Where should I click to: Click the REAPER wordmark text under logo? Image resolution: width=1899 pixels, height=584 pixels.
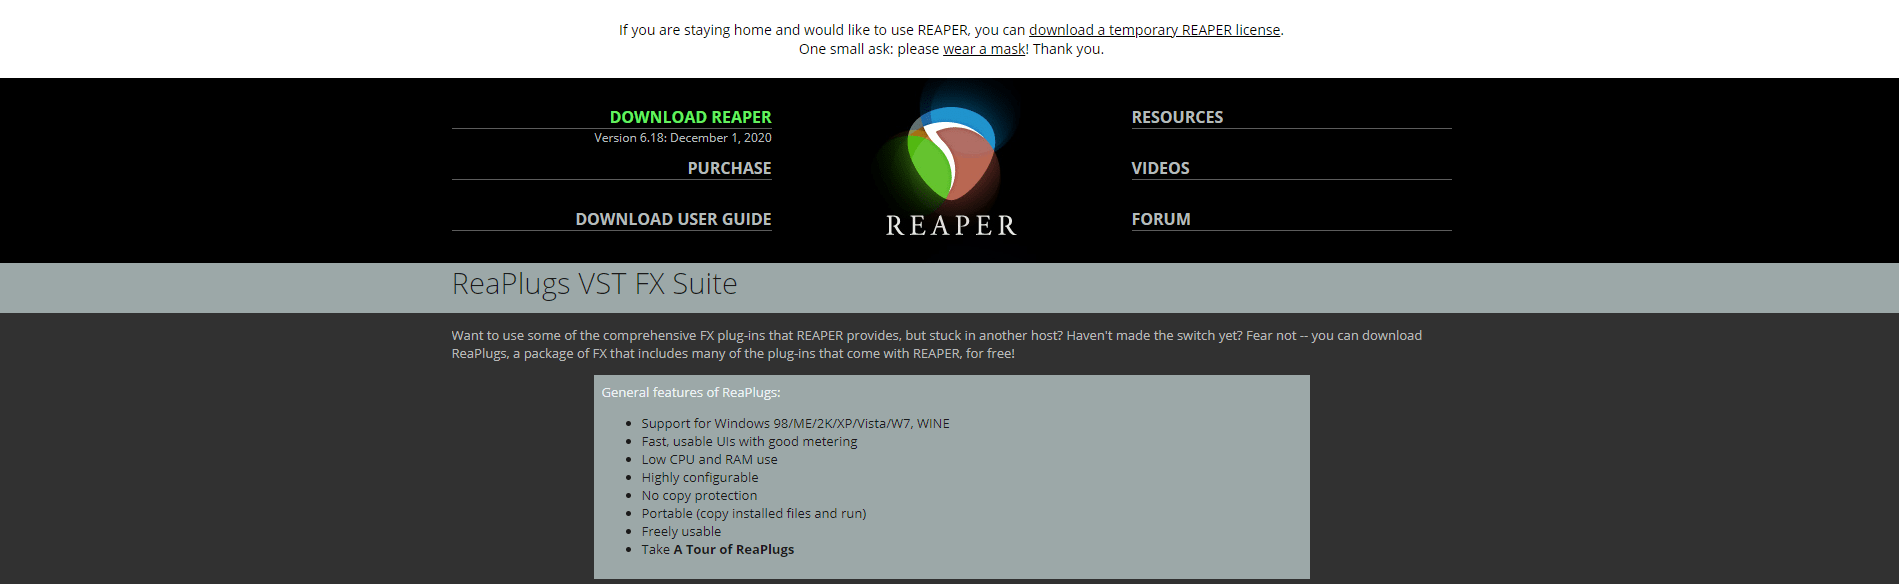951,226
